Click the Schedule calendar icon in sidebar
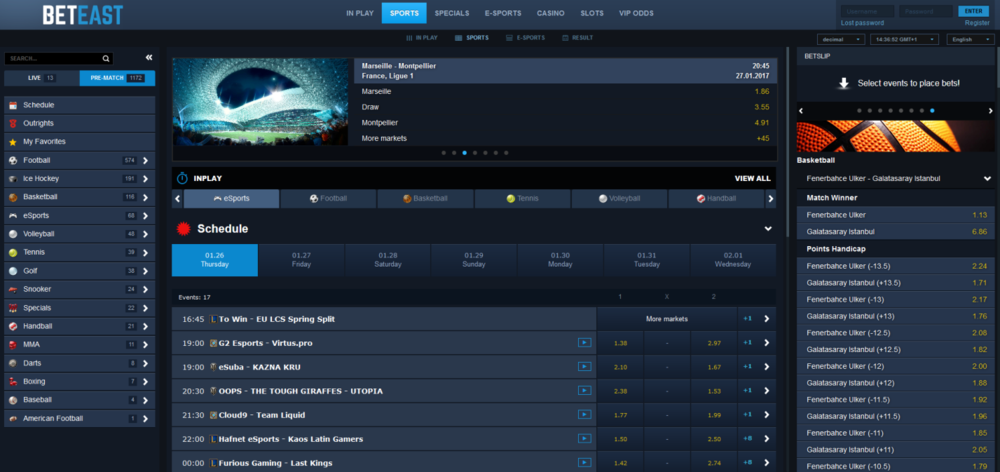This screenshot has height=472, width=1000. (x=13, y=105)
